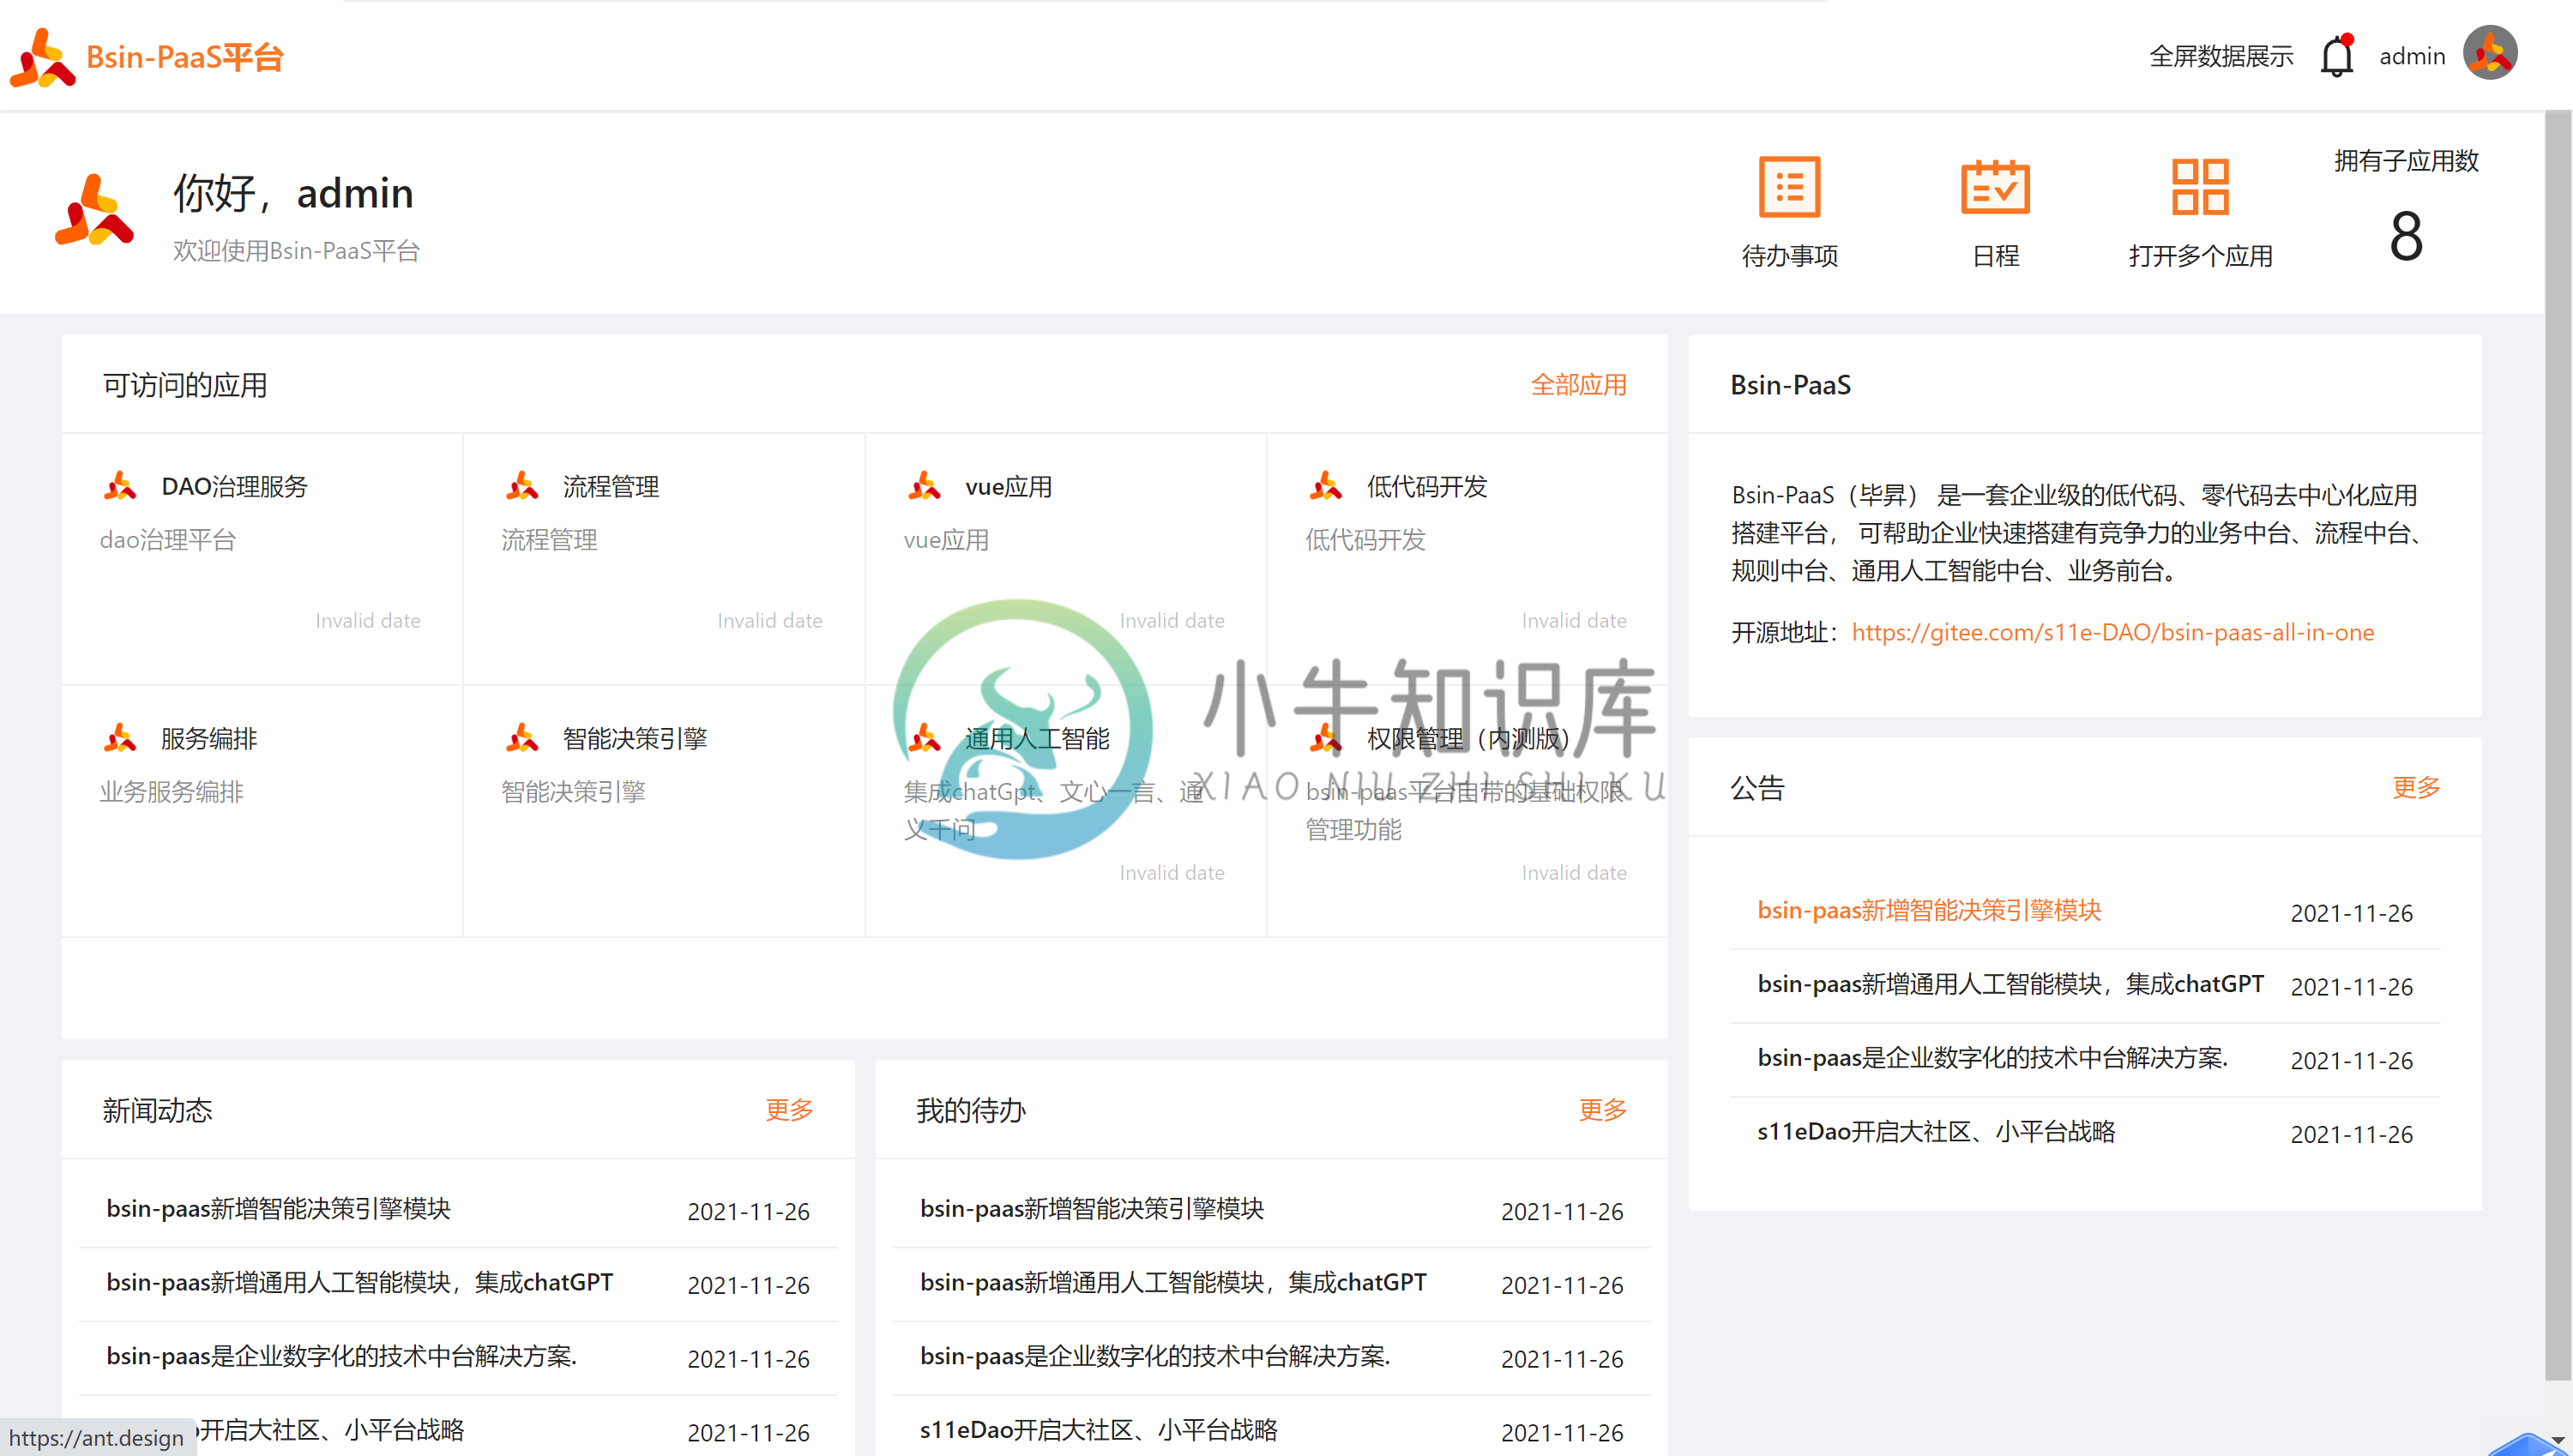The image size is (2573, 1456).
Task: Click the DAO治理服务 app icon
Action: pyautogui.click(x=120, y=486)
